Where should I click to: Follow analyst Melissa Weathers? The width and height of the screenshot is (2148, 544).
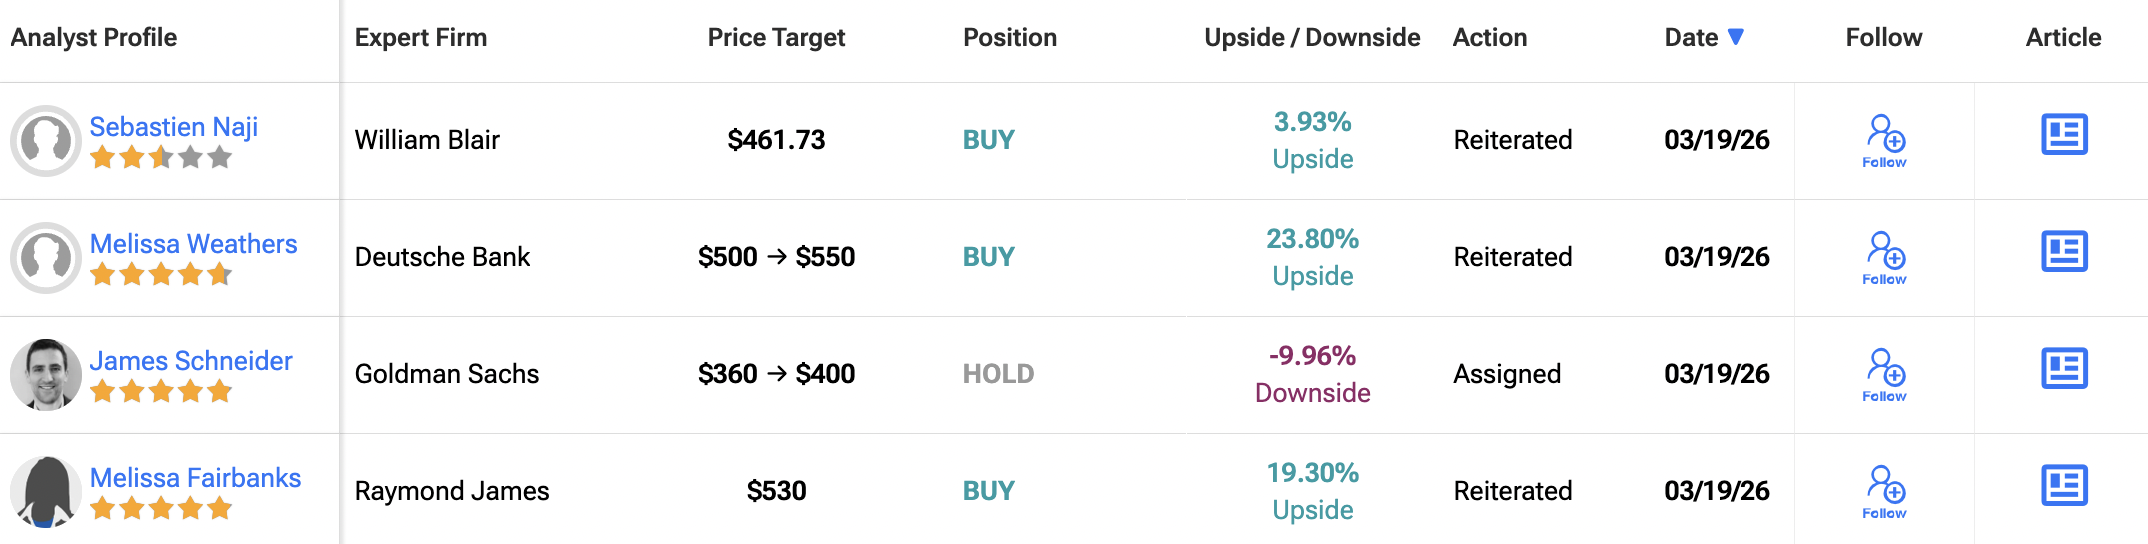click(1885, 258)
